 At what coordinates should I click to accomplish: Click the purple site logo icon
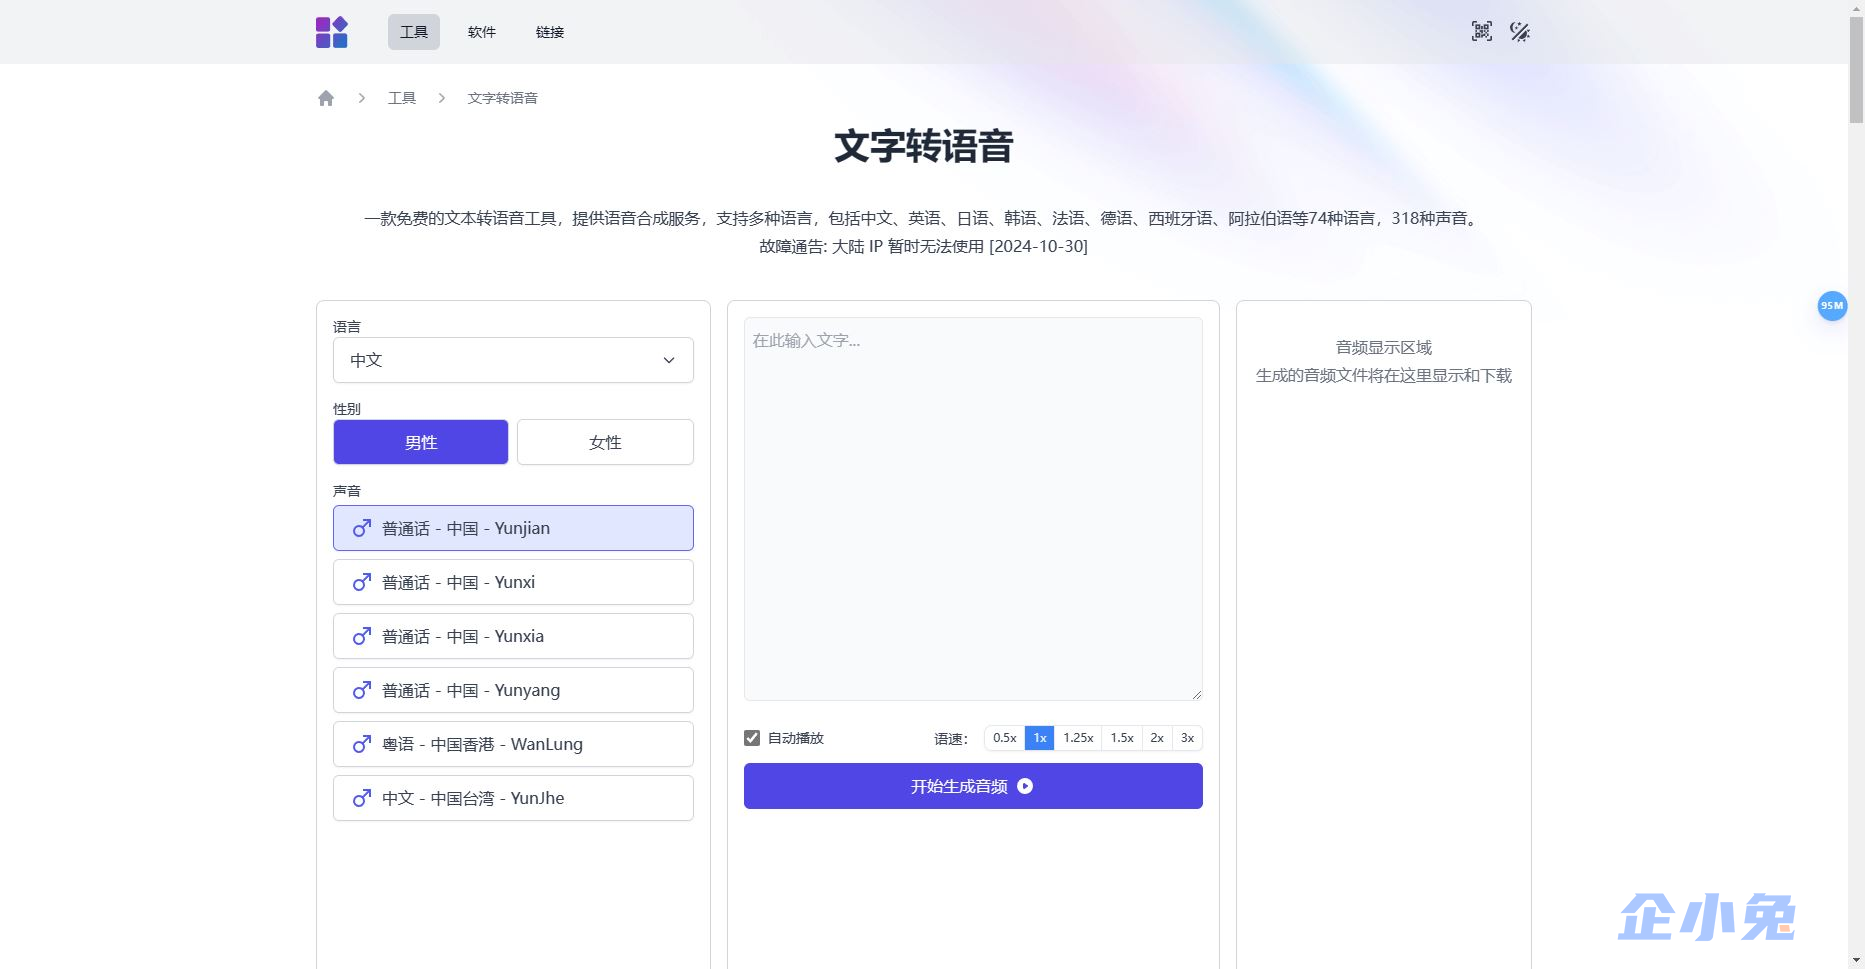point(332,32)
